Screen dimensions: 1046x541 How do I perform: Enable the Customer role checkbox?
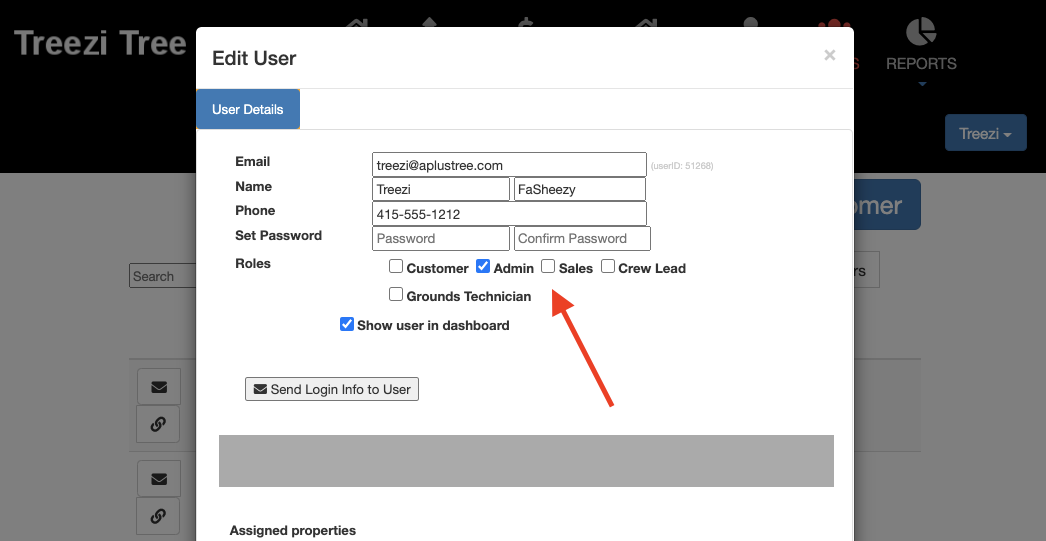click(x=396, y=267)
